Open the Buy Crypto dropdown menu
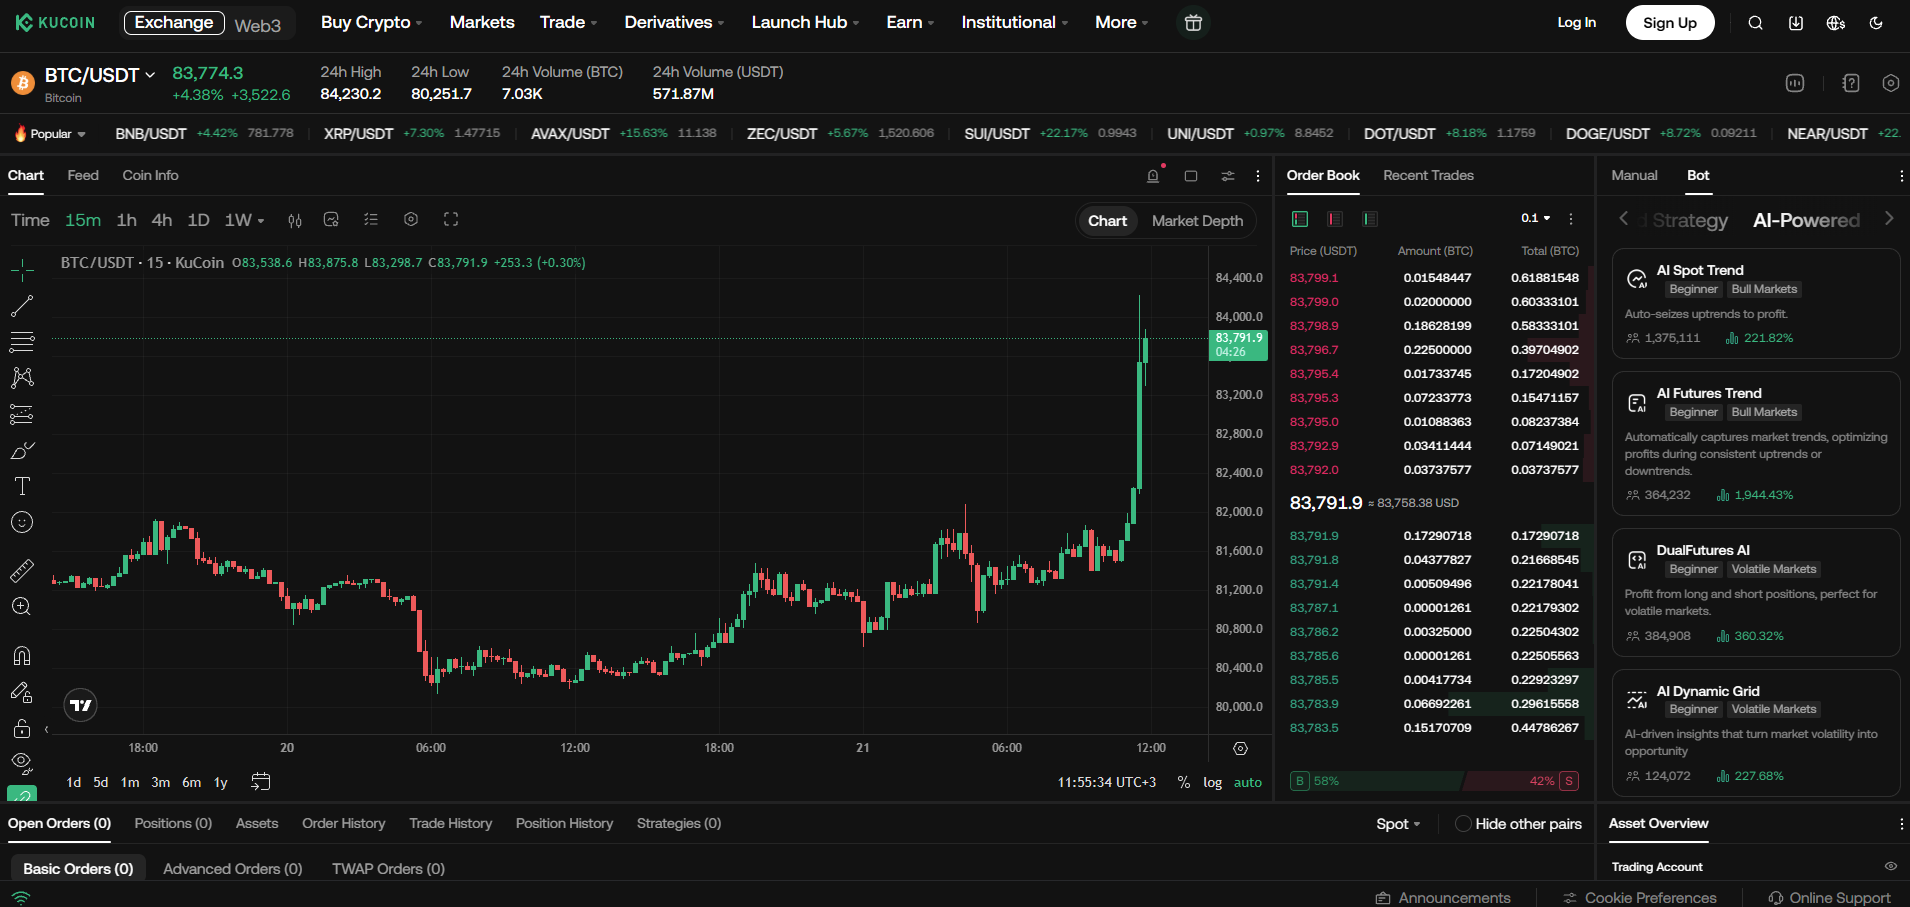Screen dimensions: 1910x907 click(371, 22)
